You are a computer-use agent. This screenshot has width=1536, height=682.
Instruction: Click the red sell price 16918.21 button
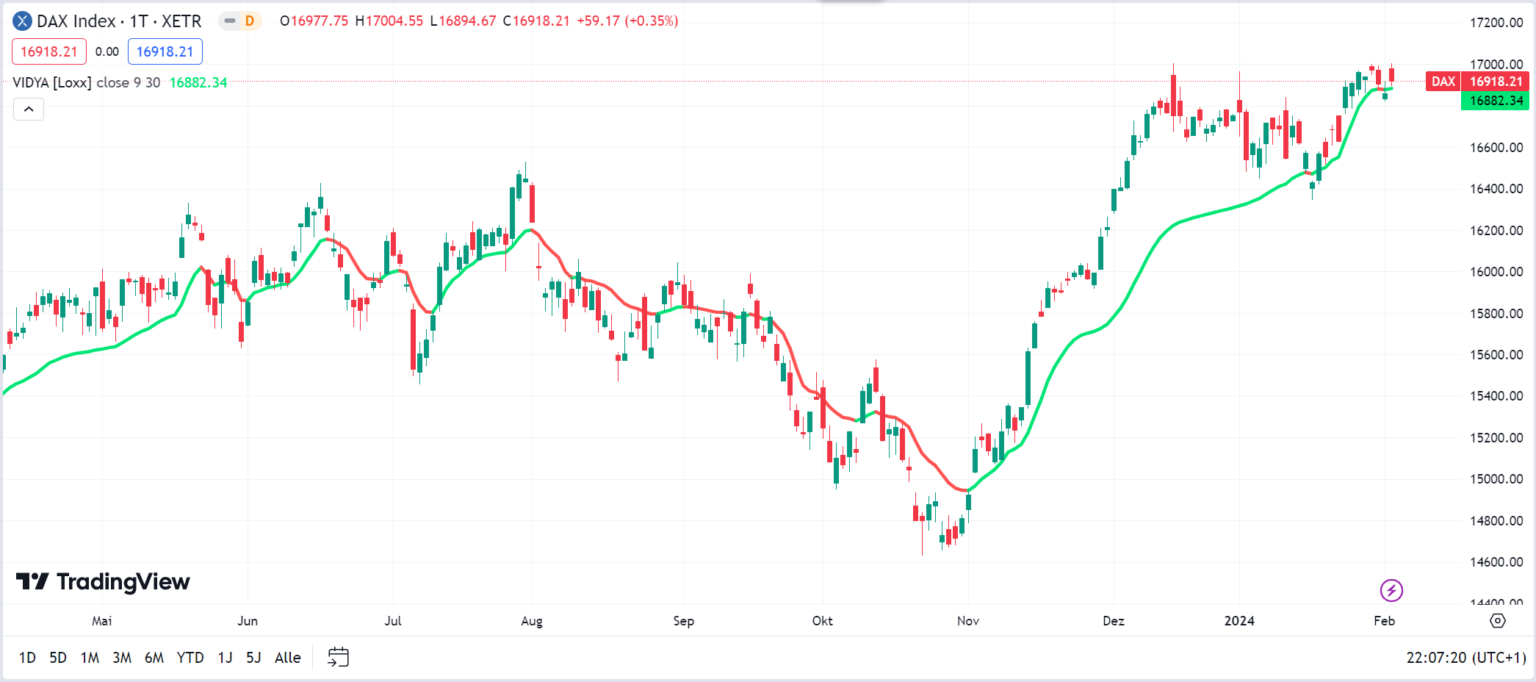pyautogui.click(x=49, y=52)
